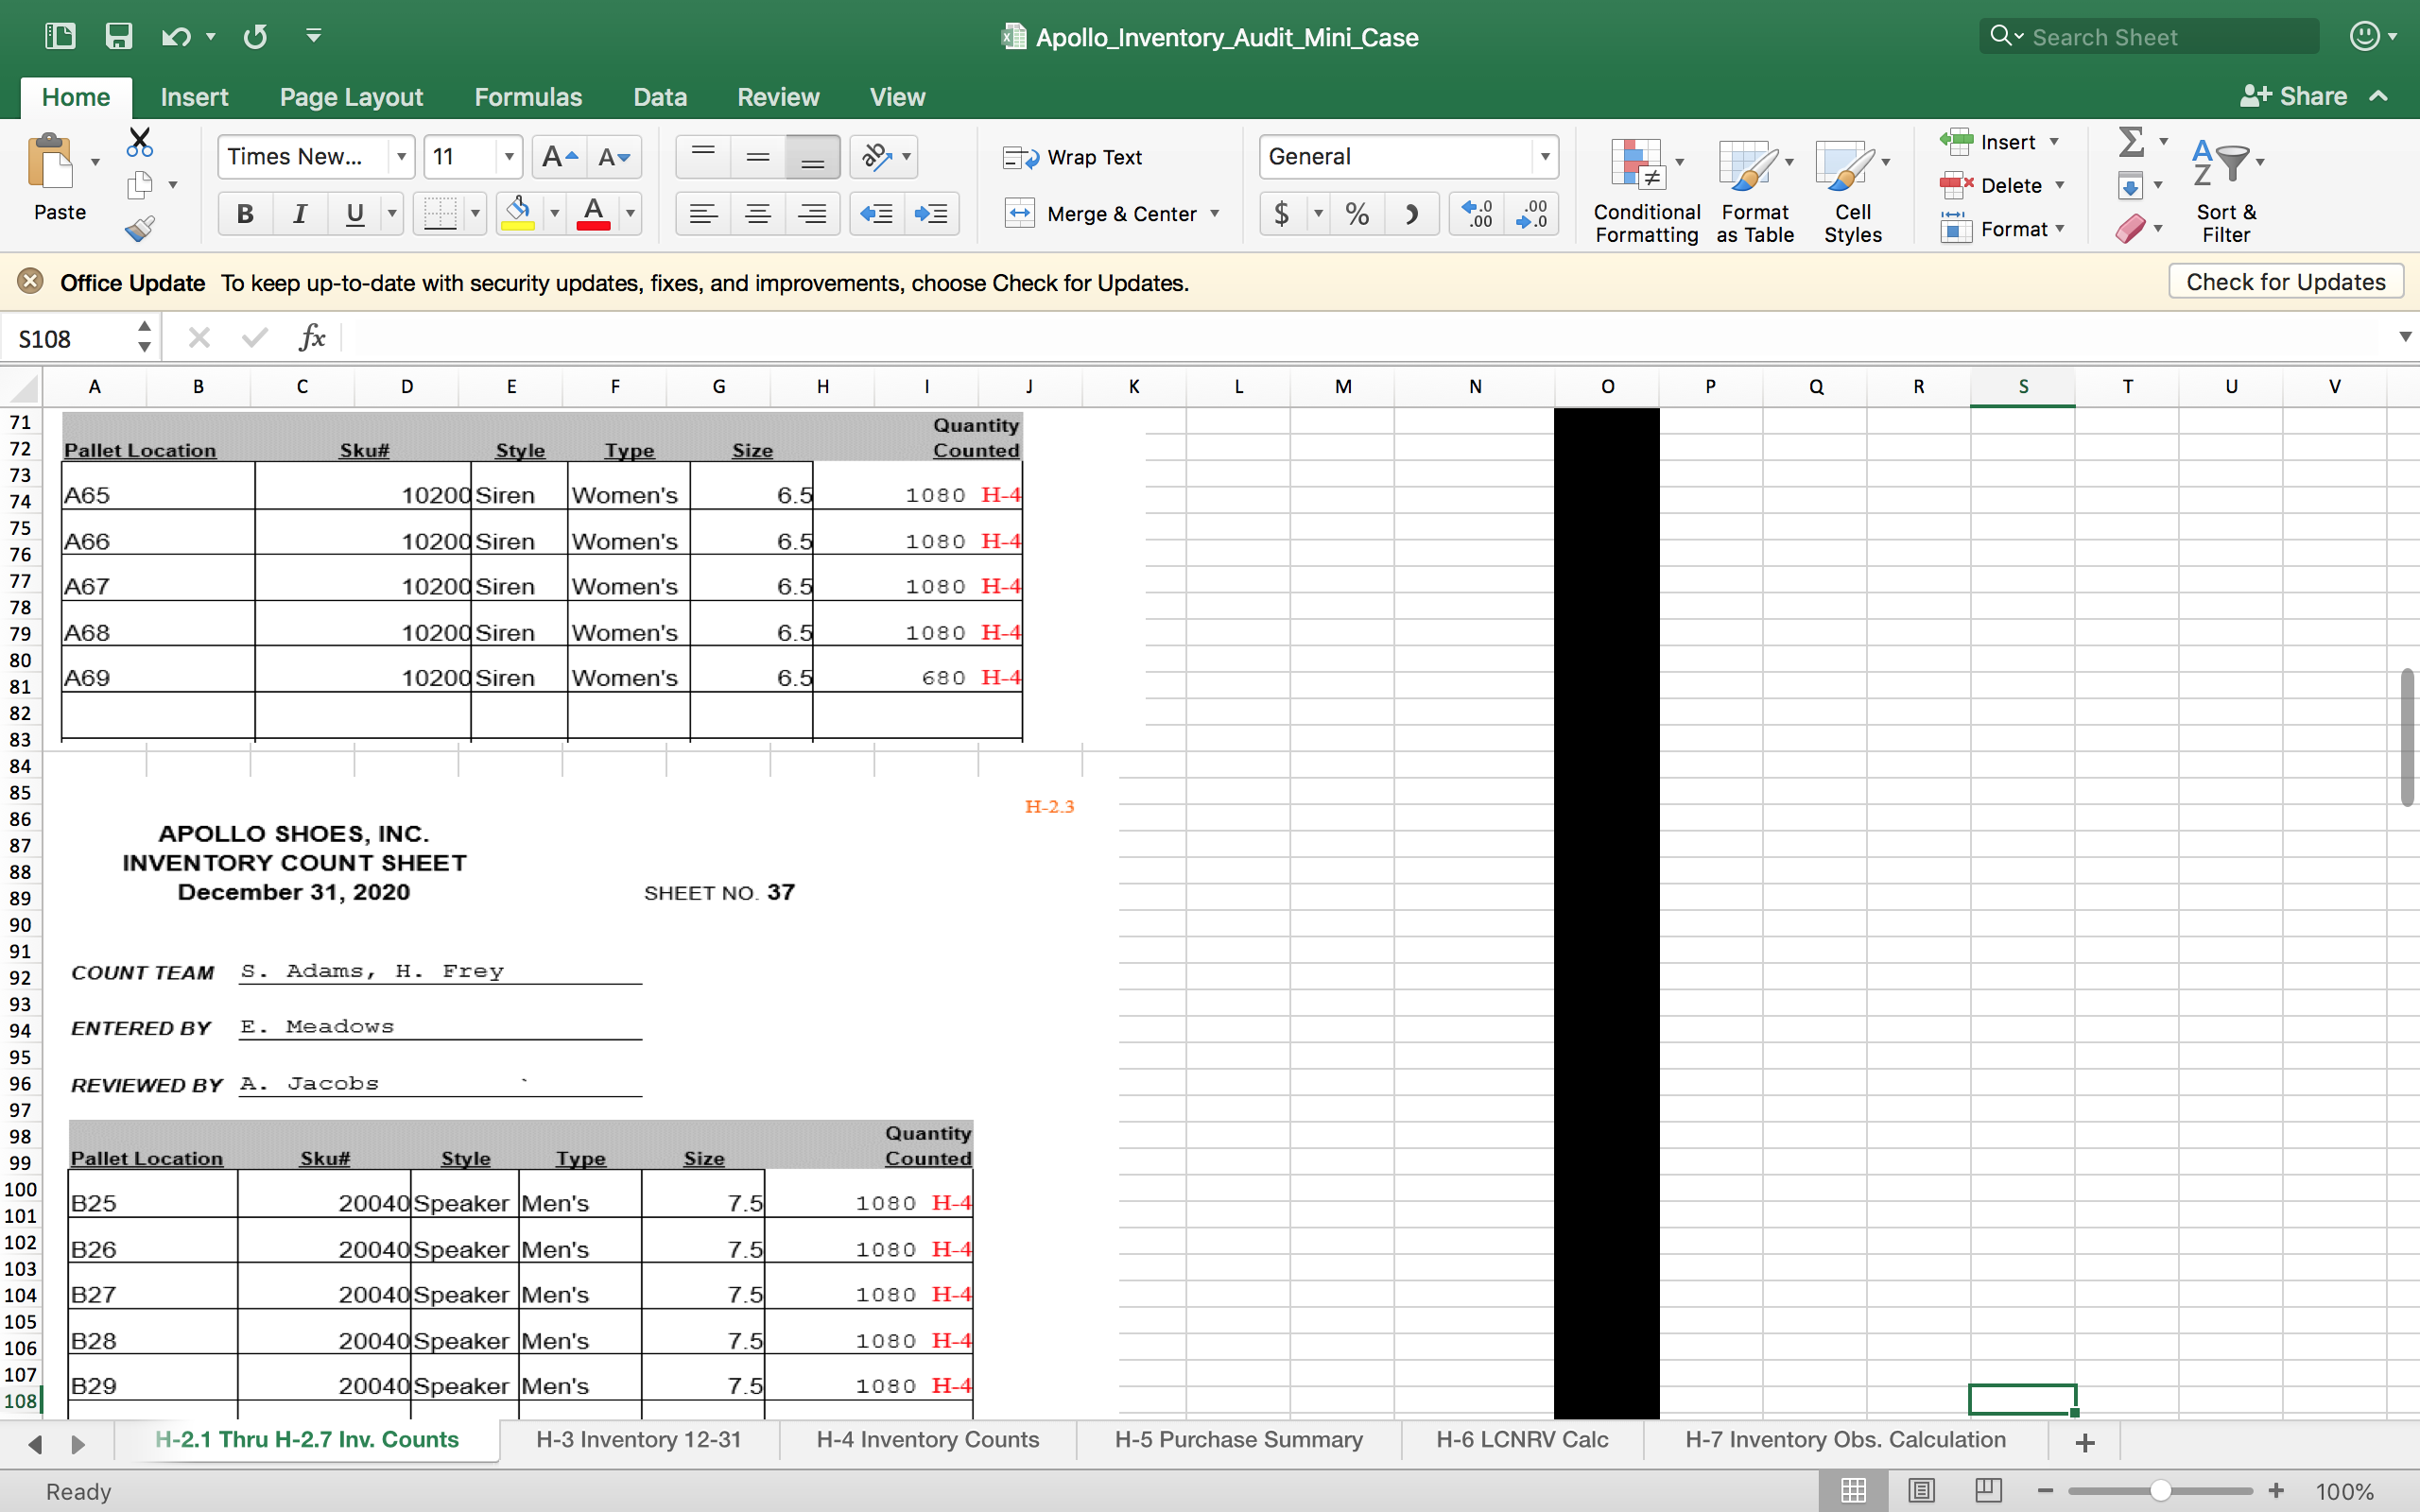Click the Clear eraser icon
The height and width of the screenshot is (1512, 2420).
2129,229
